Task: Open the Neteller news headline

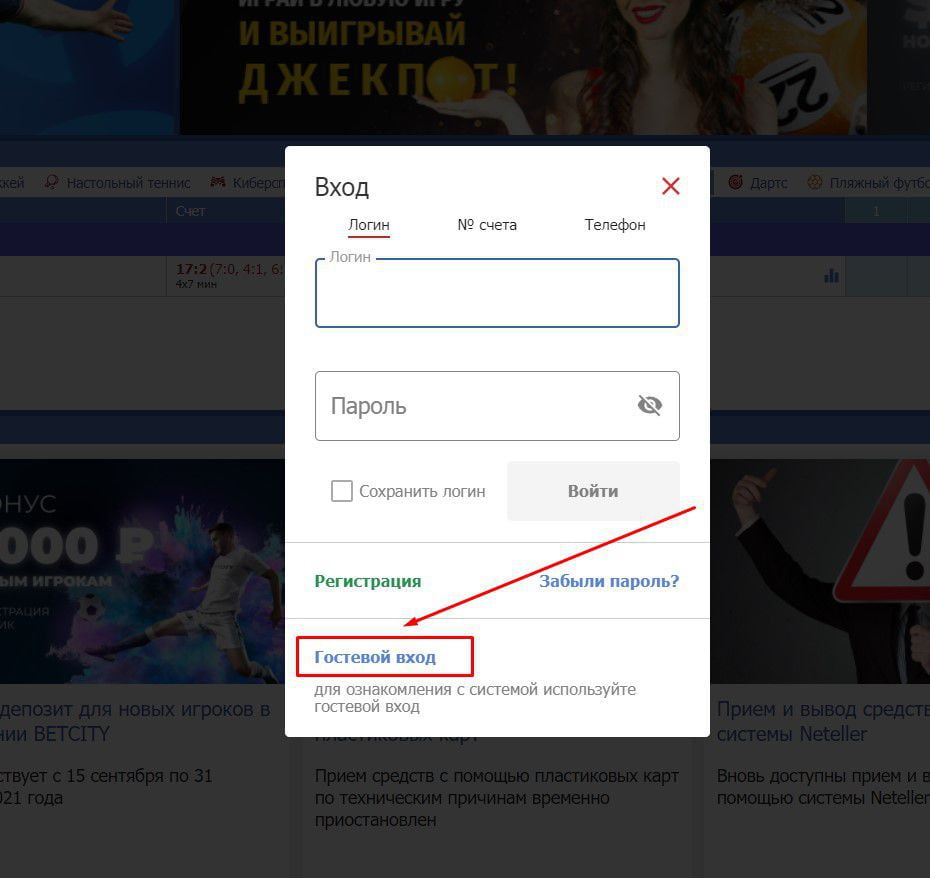Action: point(820,721)
